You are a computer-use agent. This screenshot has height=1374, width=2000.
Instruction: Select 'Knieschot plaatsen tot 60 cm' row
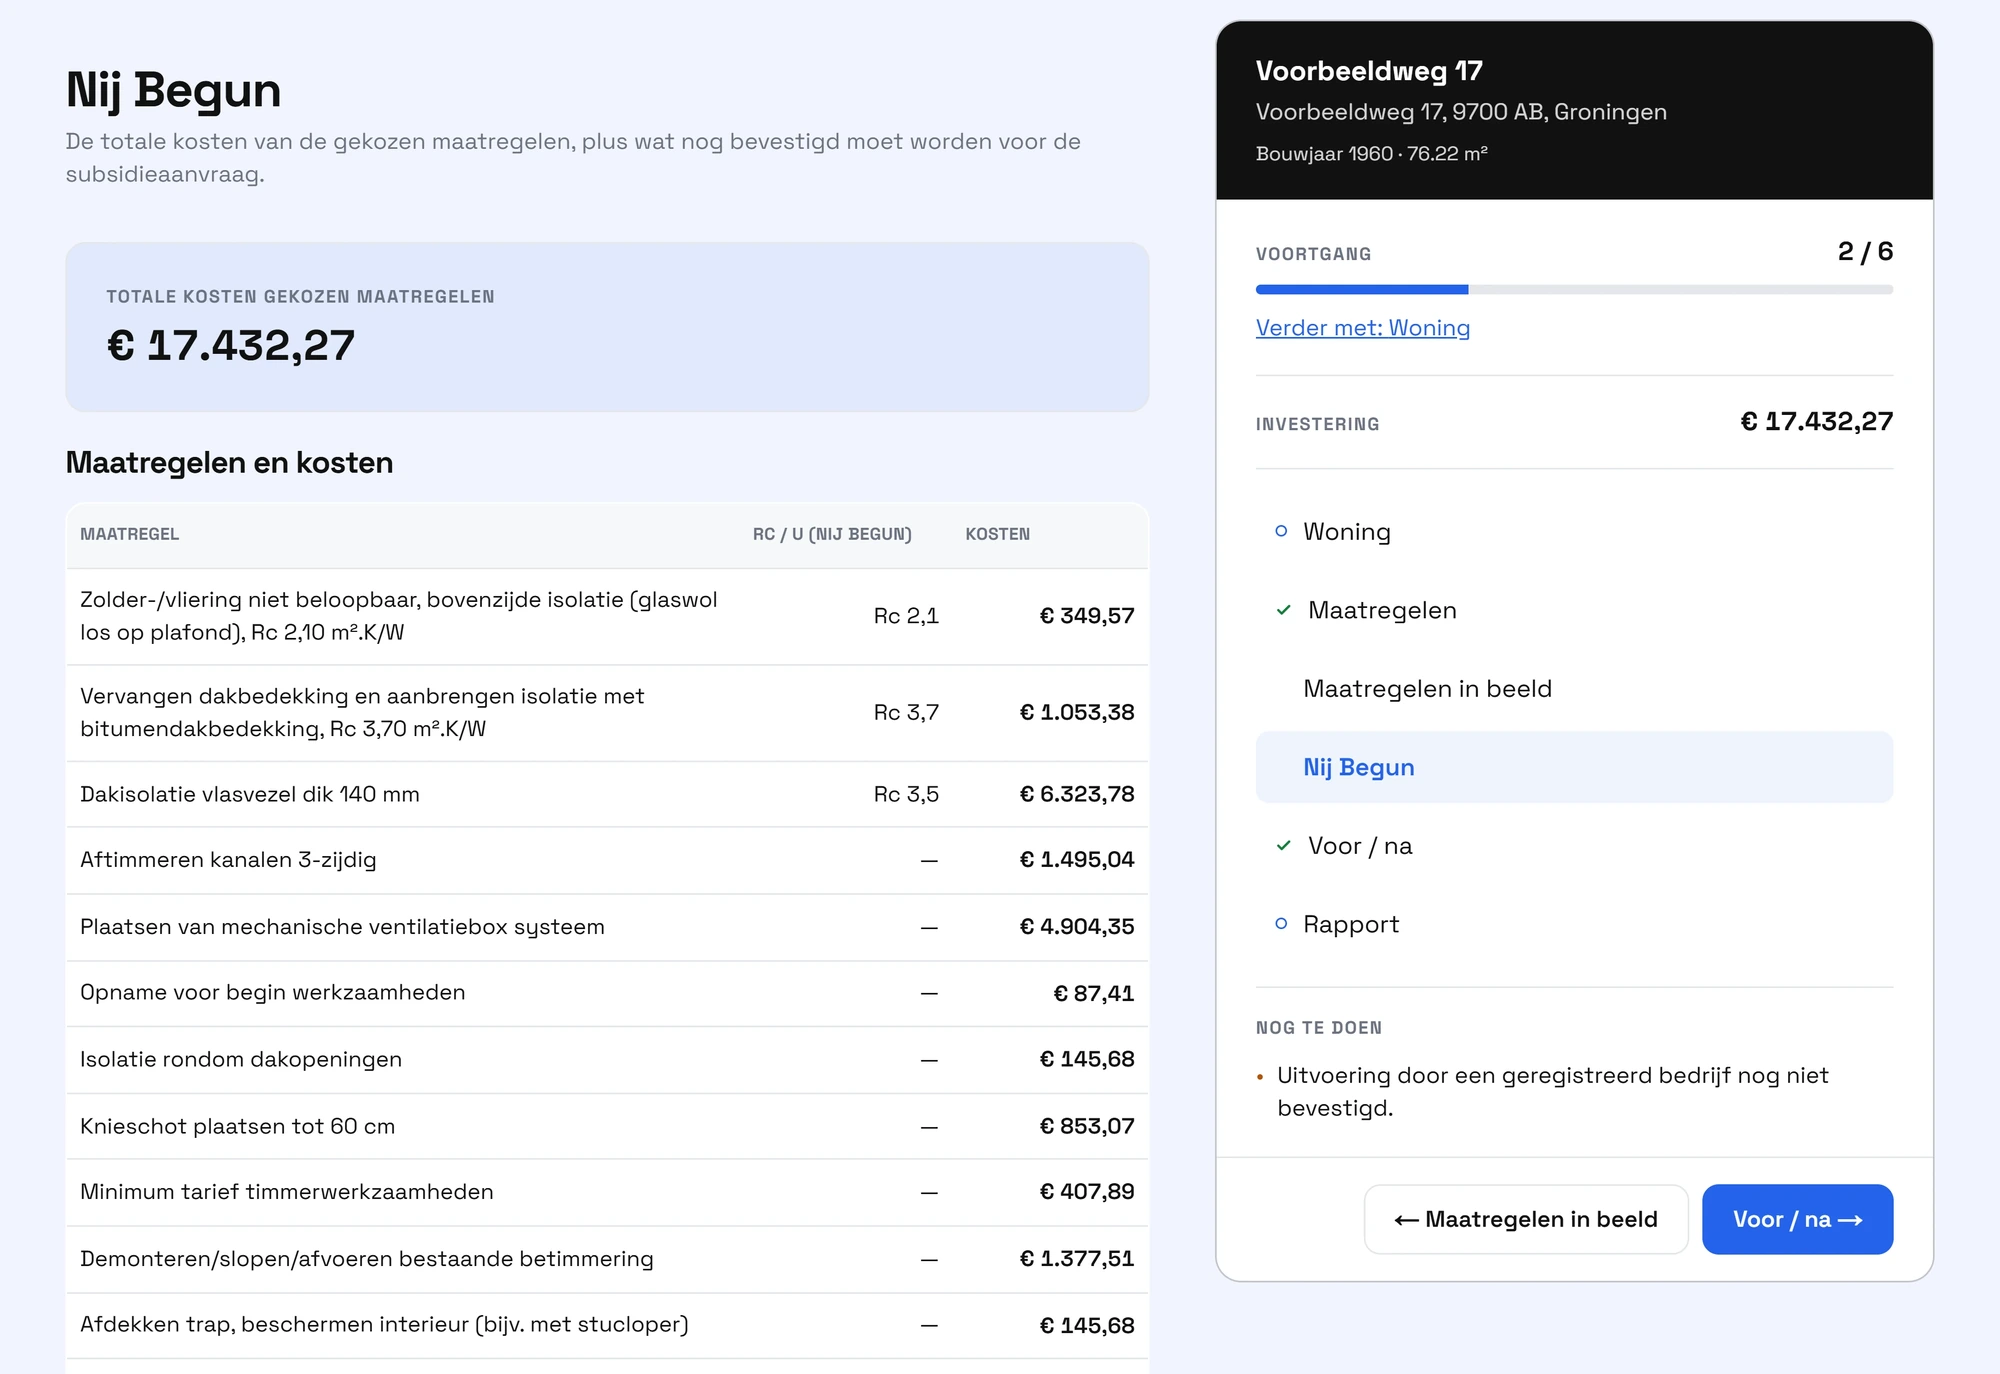[607, 1126]
